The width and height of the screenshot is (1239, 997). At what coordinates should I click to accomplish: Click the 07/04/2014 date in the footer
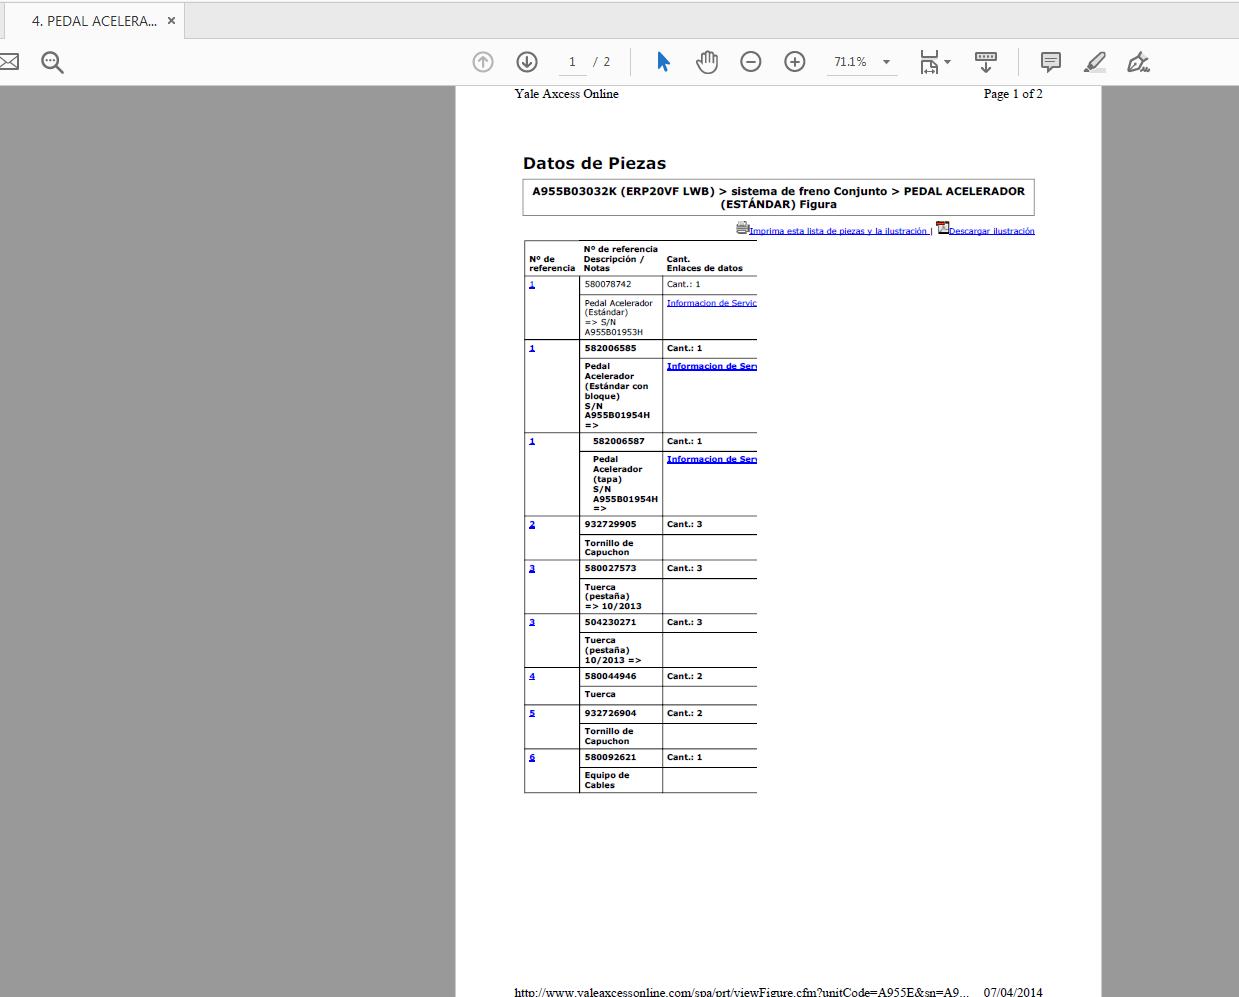[1013, 992]
